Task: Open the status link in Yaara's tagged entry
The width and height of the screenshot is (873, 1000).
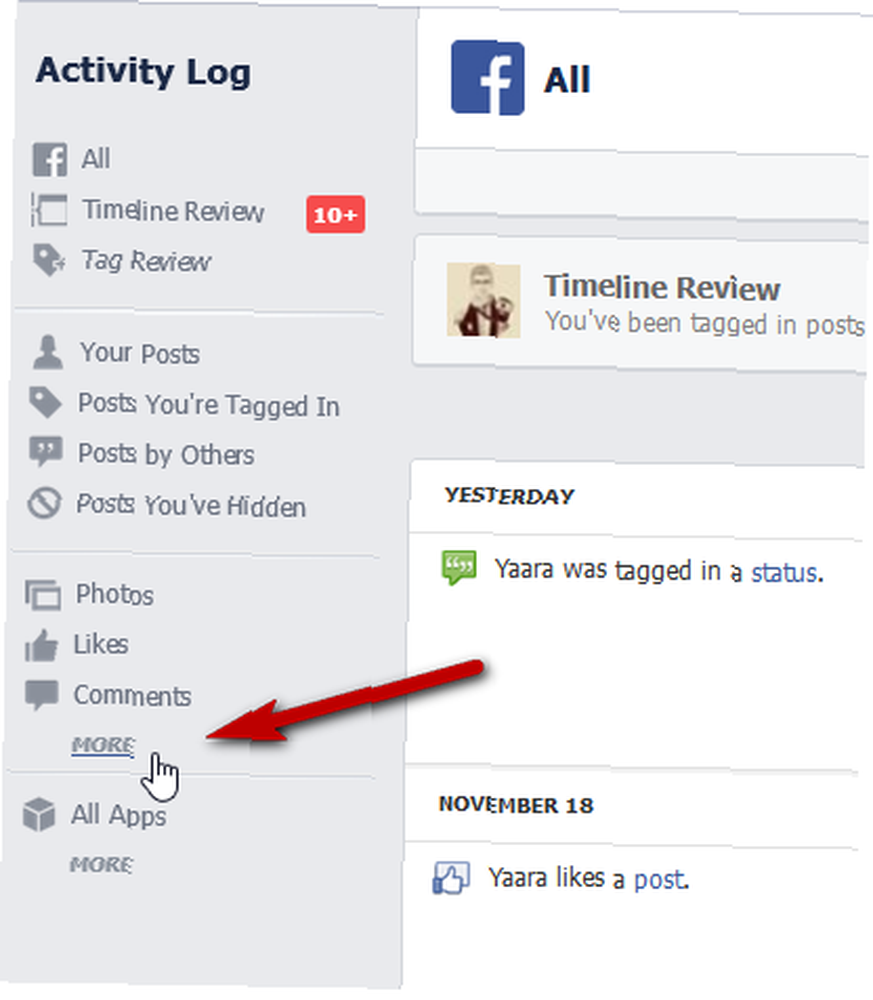Action: click(783, 572)
